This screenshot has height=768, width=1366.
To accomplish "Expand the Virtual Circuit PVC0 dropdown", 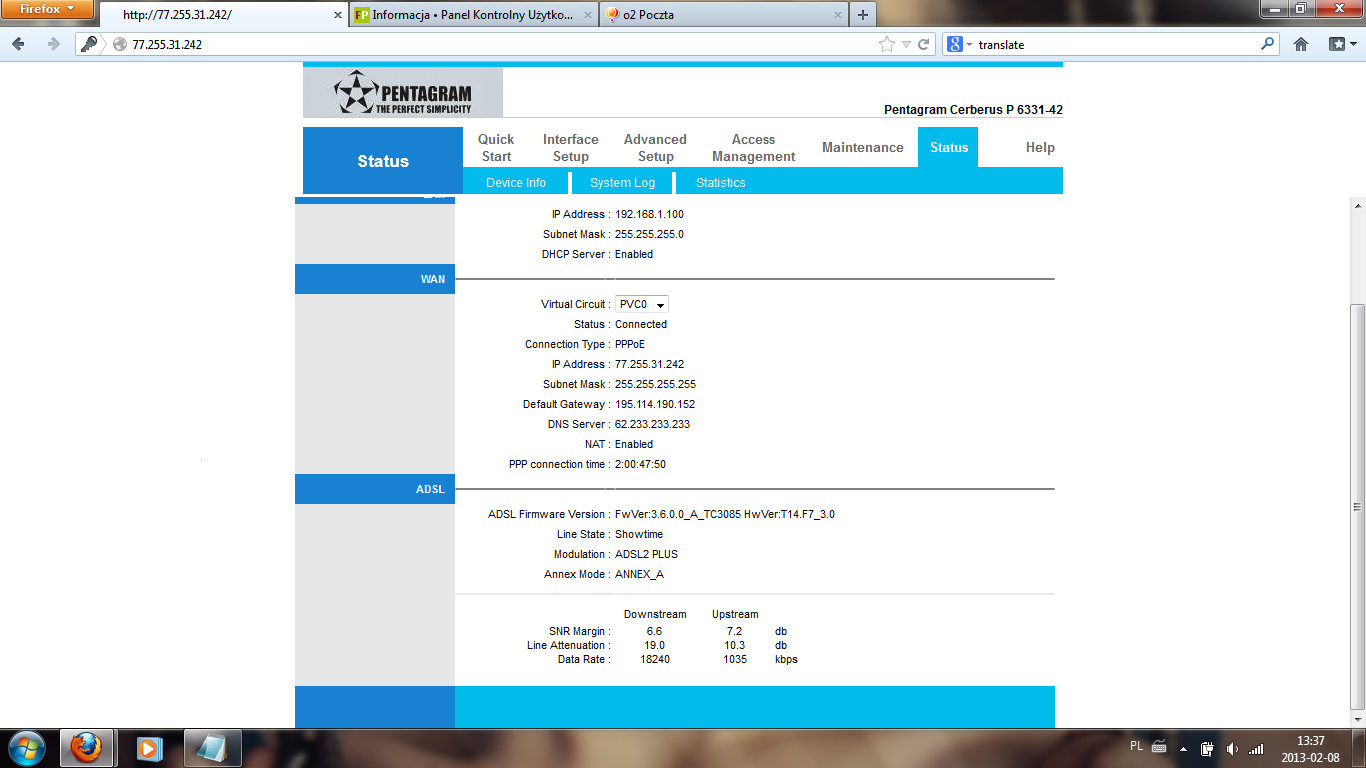I will 642,304.
